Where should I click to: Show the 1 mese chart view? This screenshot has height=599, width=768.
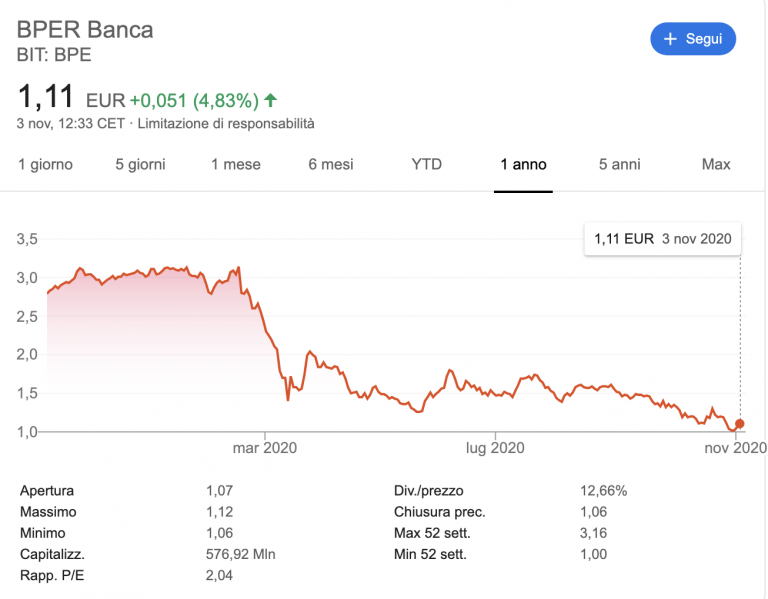[x=235, y=164]
